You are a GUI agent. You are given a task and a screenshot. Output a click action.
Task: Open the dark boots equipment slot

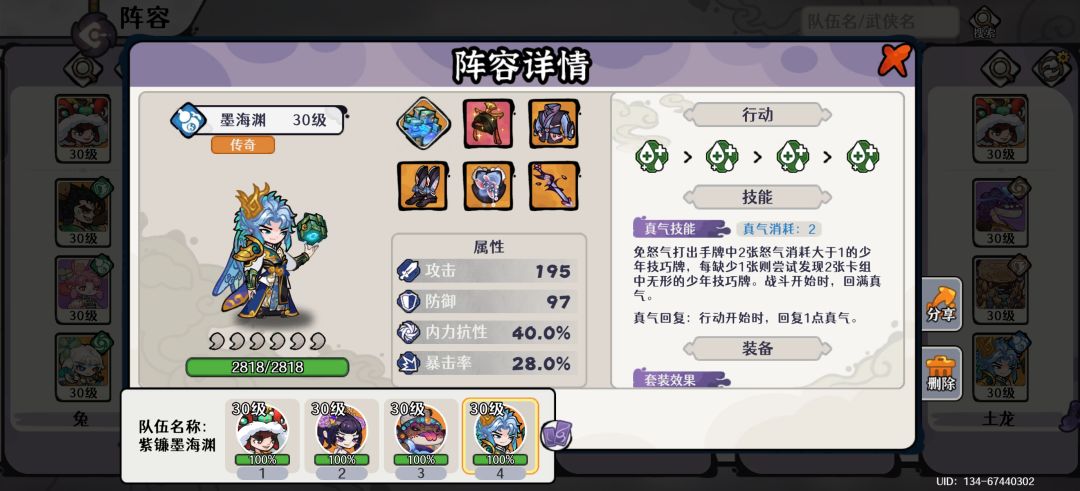[x=423, y=186]
